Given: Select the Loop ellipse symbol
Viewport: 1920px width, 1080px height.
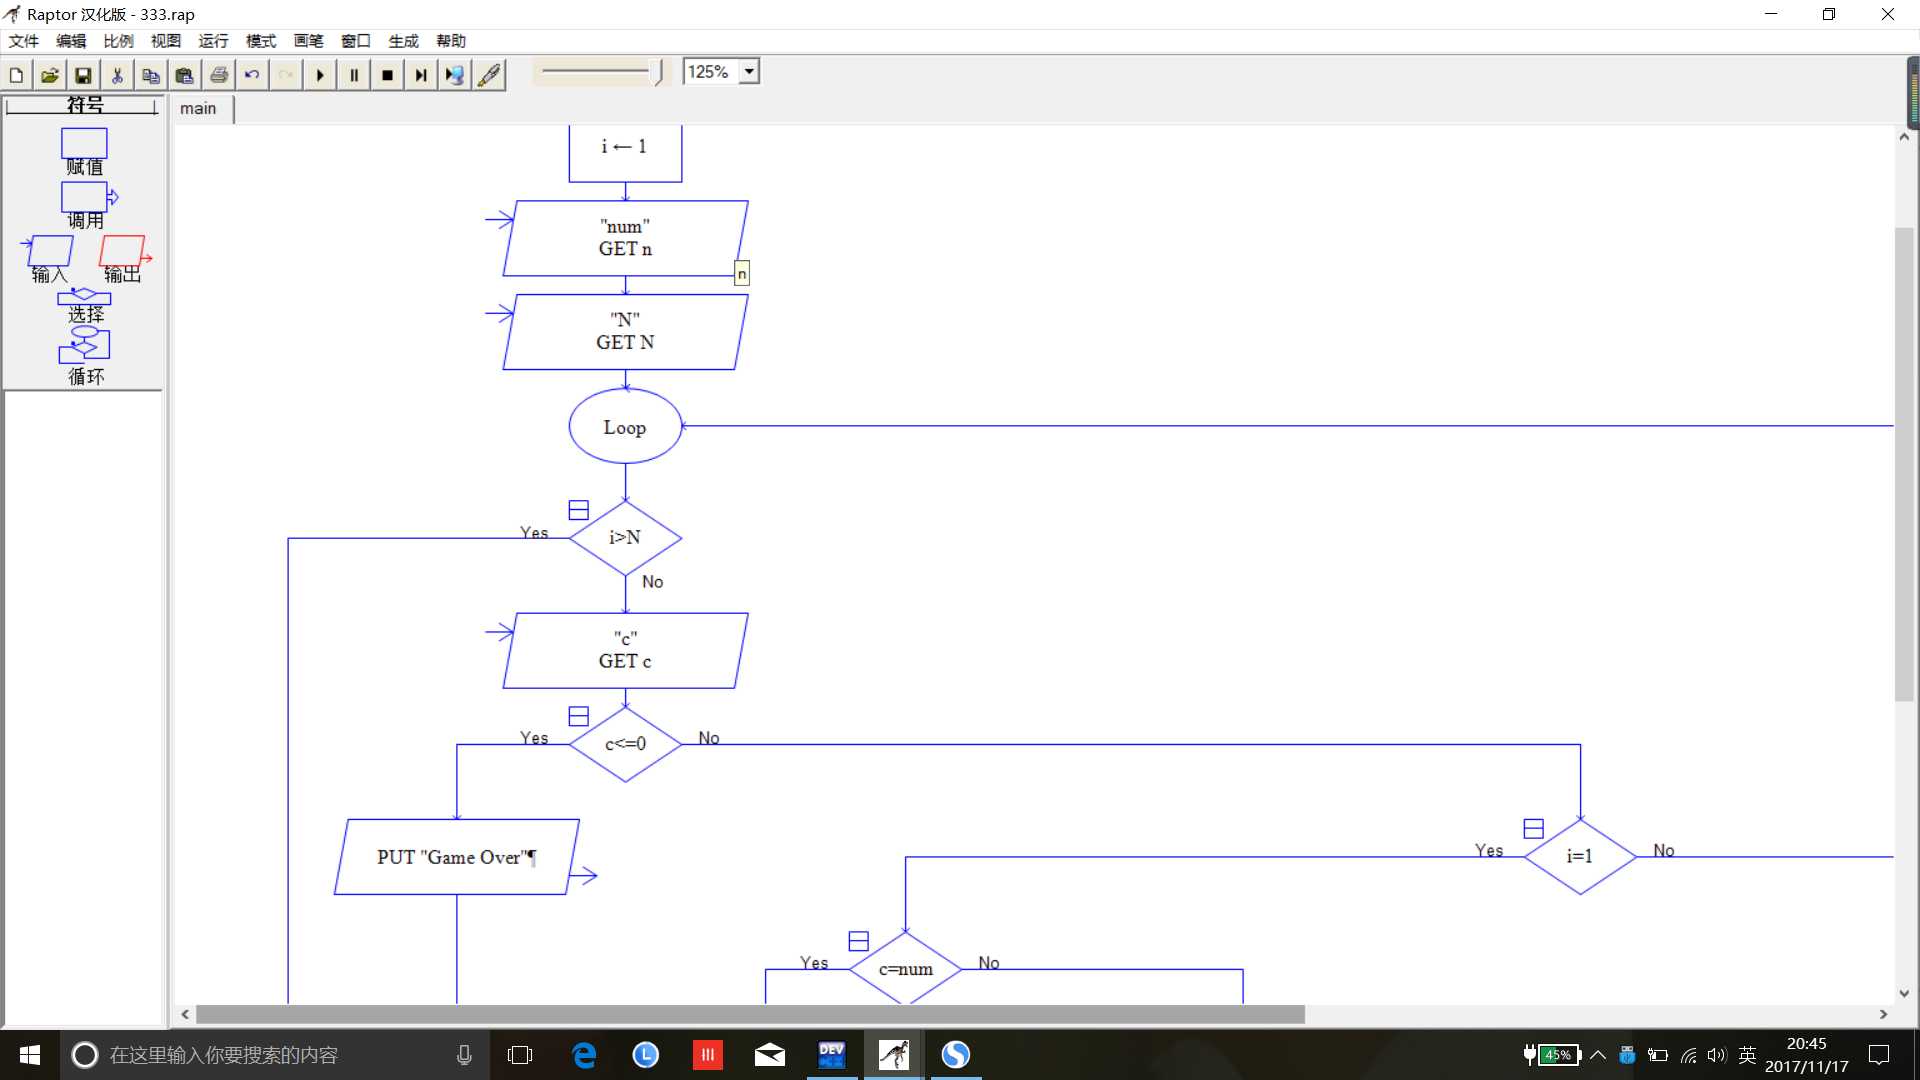Looking at the screenshot, I should pos(625,427).
